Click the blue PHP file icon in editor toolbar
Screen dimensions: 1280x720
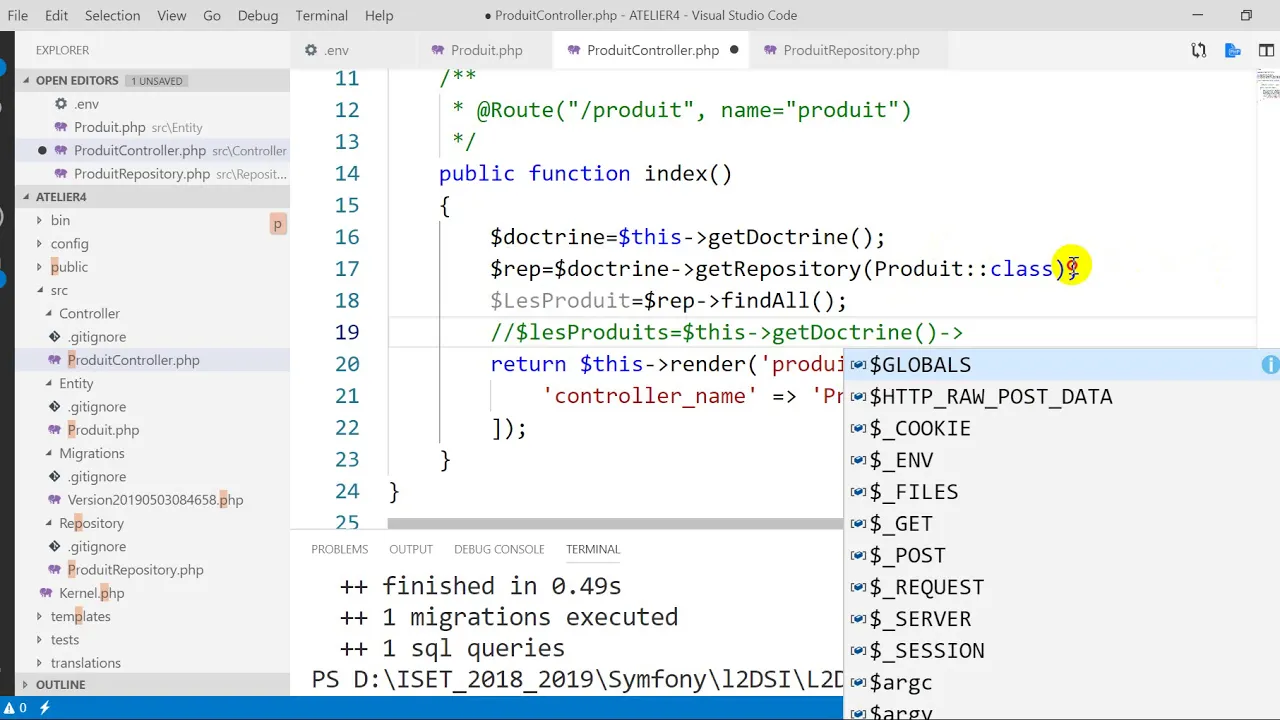[x=1233, y=50]
